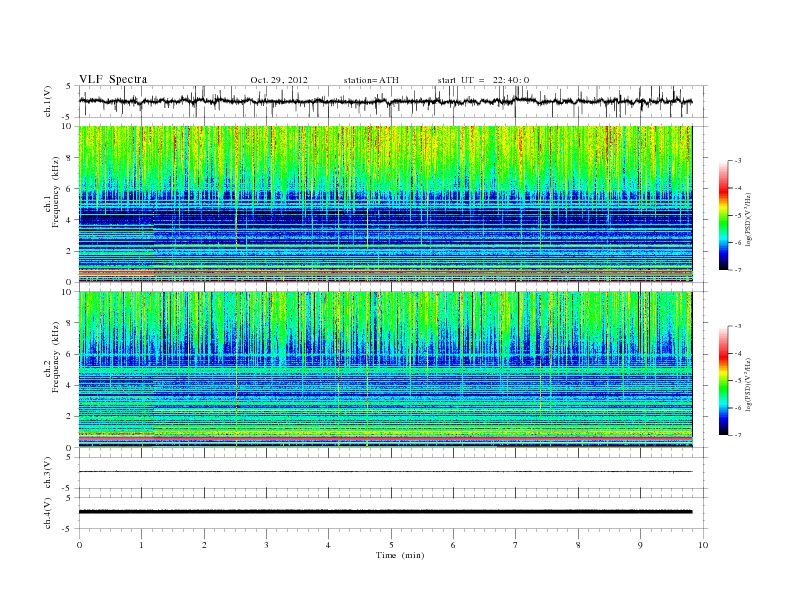
Task: Select the date "Oct. 29, 2012"
Action: click(279, 80)
